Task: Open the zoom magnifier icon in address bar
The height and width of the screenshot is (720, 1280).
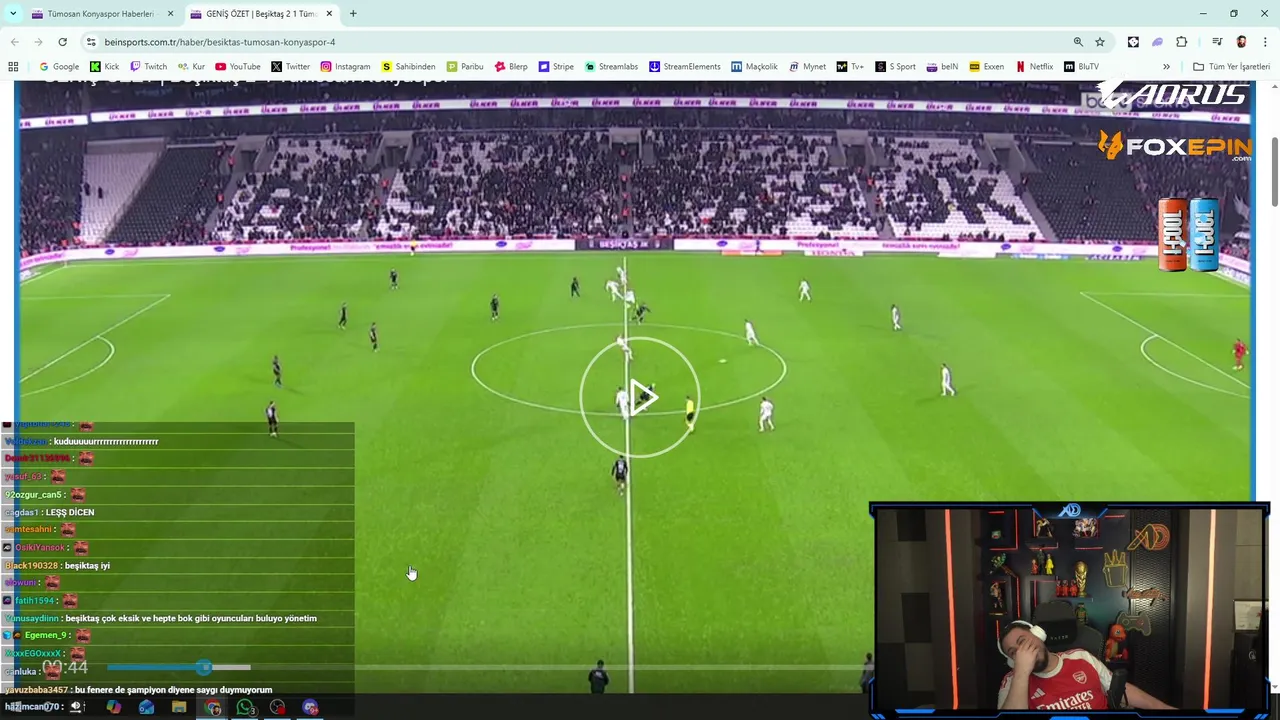Action: tap(1078, 42)
